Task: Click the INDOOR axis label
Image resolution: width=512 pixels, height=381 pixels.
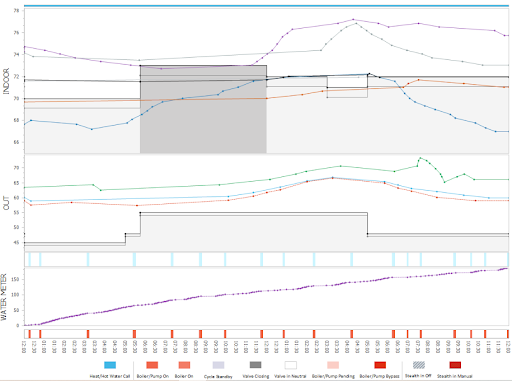Action: coord(6,81)
